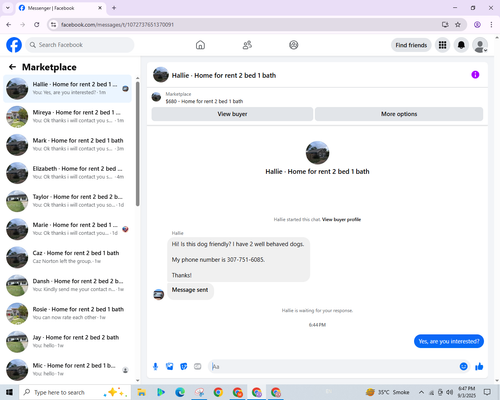Screen dimensions: 500x400
Task: Open the taskbar clock and date
Action: (467, 392)
